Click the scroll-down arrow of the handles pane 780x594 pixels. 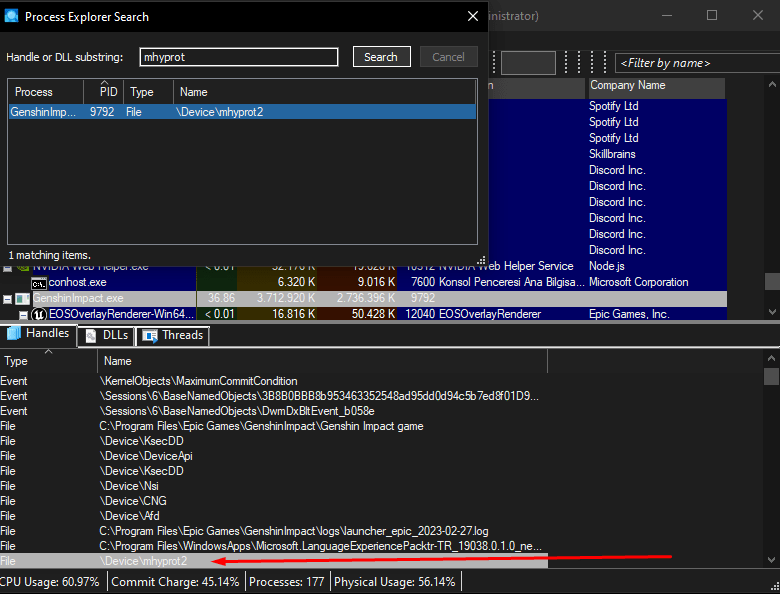click(x=772, y=560)
